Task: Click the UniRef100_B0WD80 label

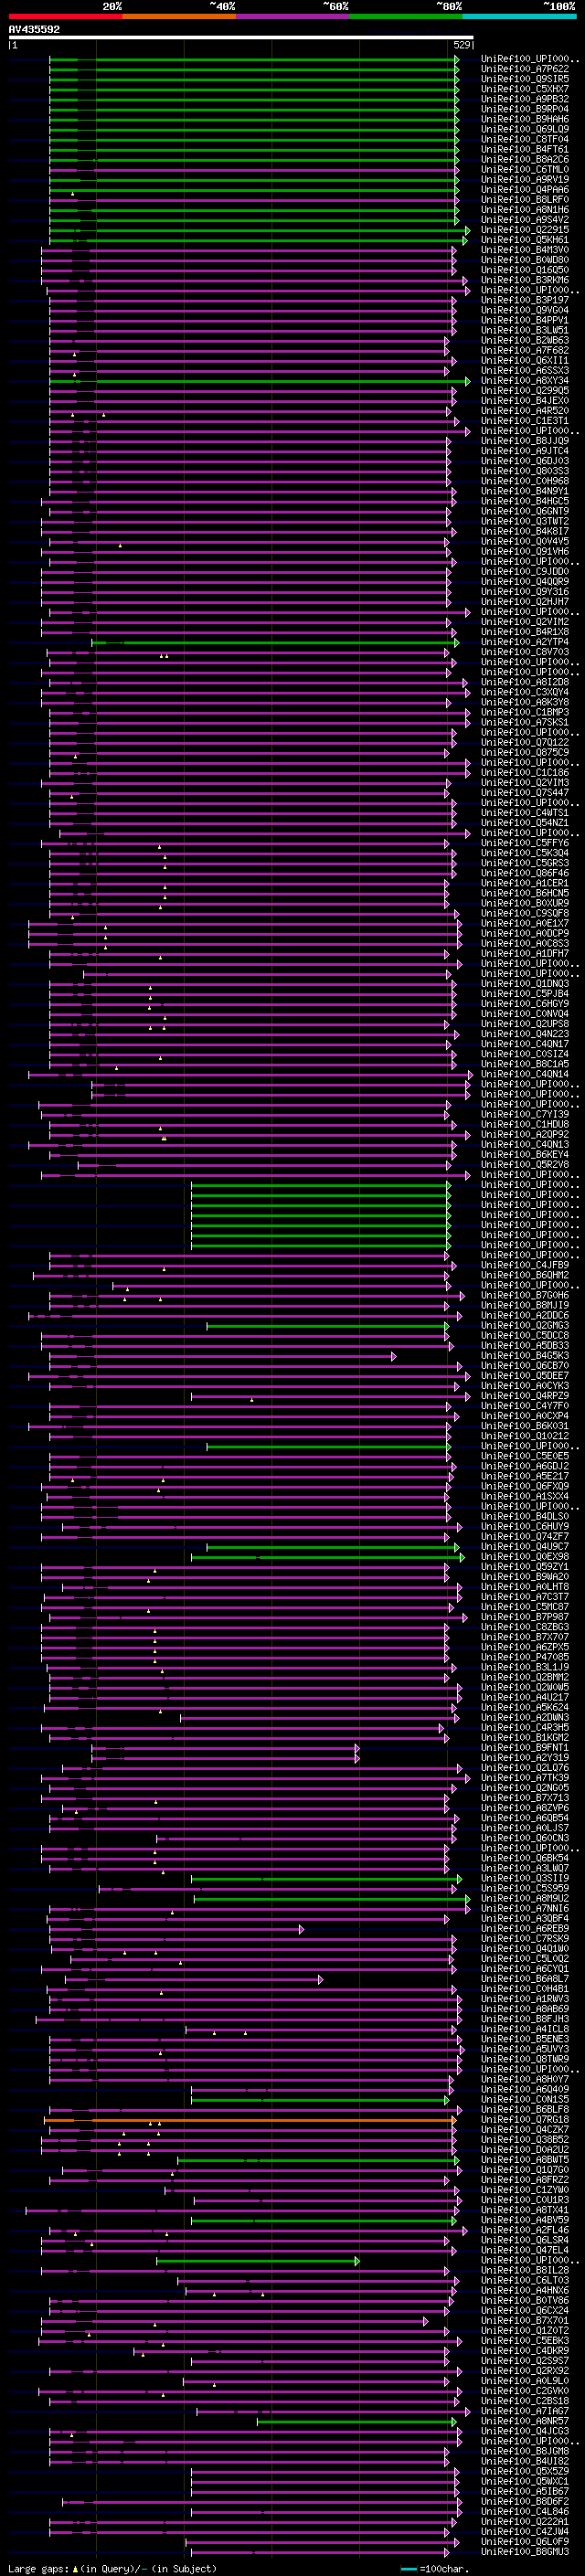Action: pos(525,260)
